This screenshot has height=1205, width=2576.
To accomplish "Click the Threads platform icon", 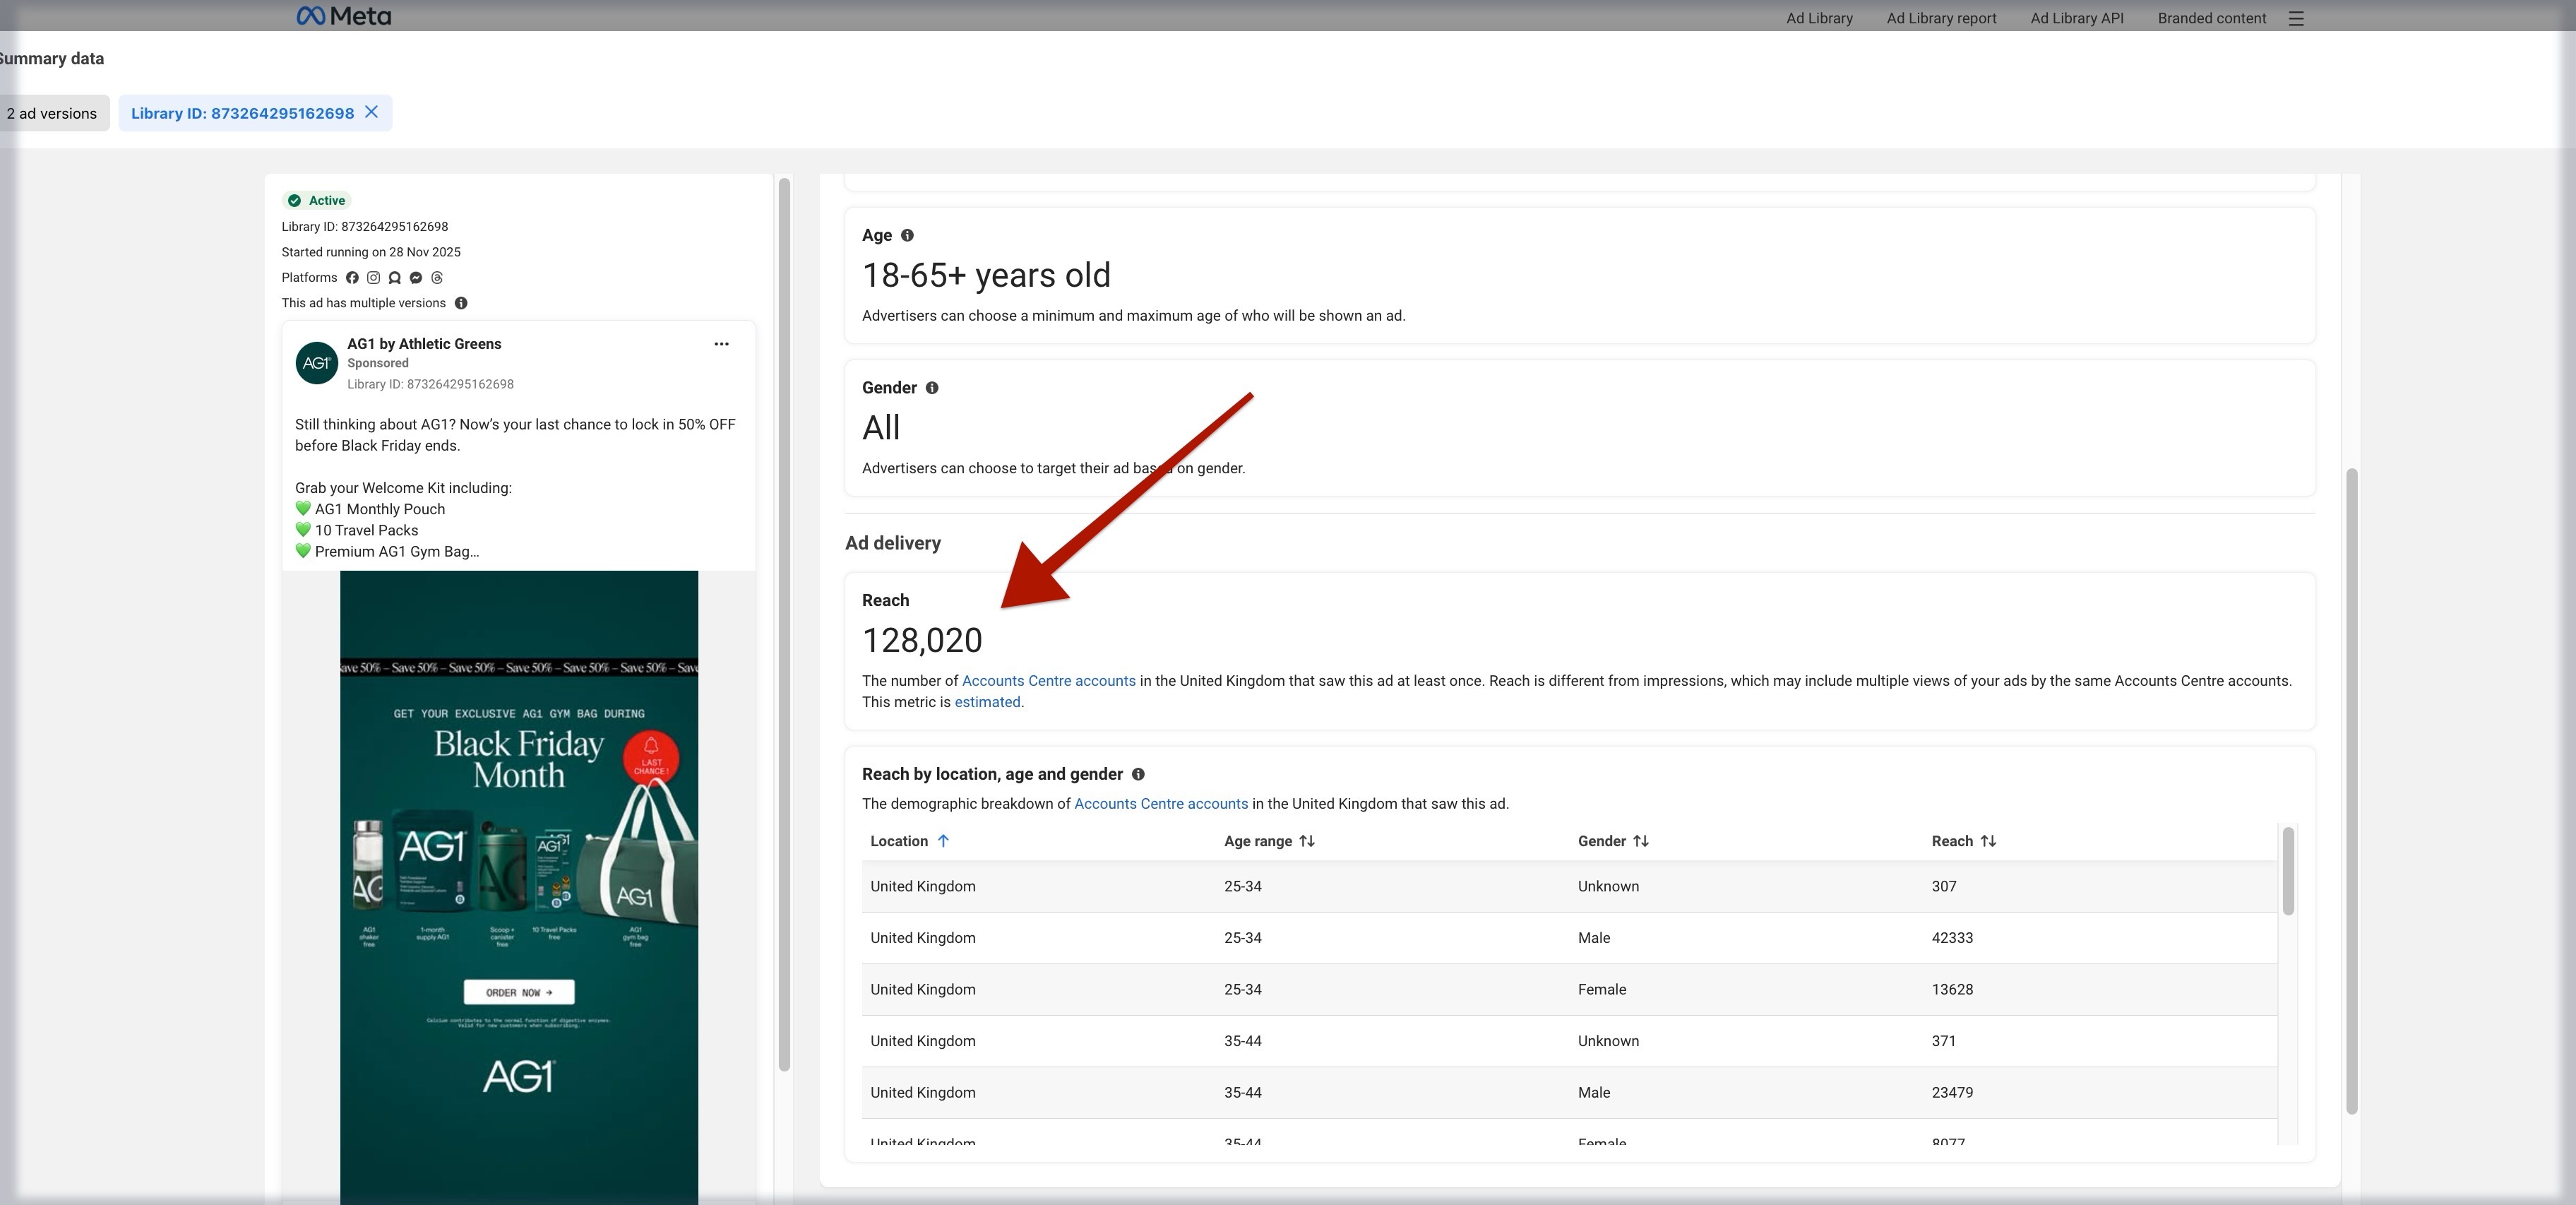I will click(x=437, y=278).
